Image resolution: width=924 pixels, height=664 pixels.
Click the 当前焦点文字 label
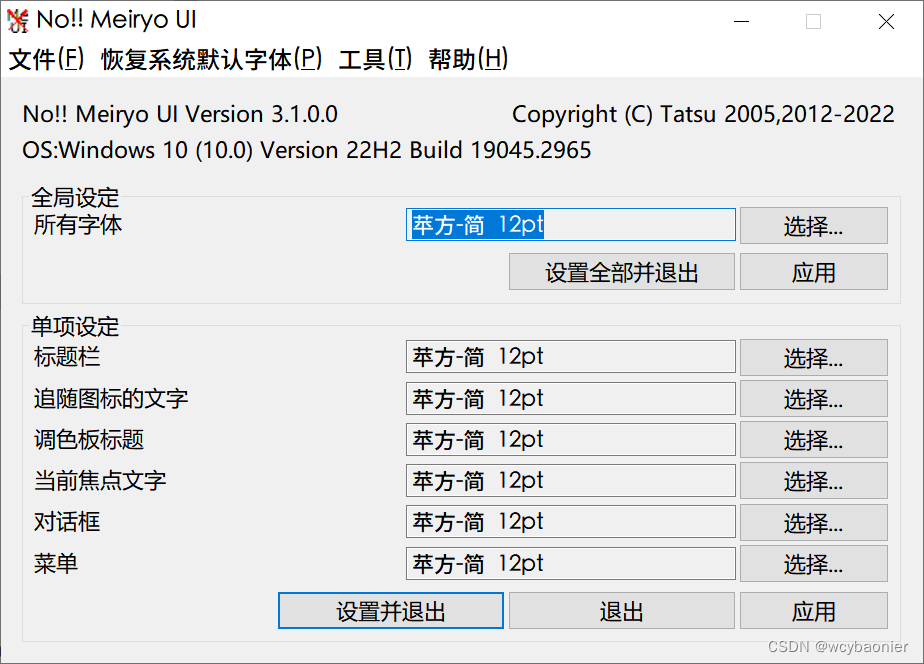point(100,481)
